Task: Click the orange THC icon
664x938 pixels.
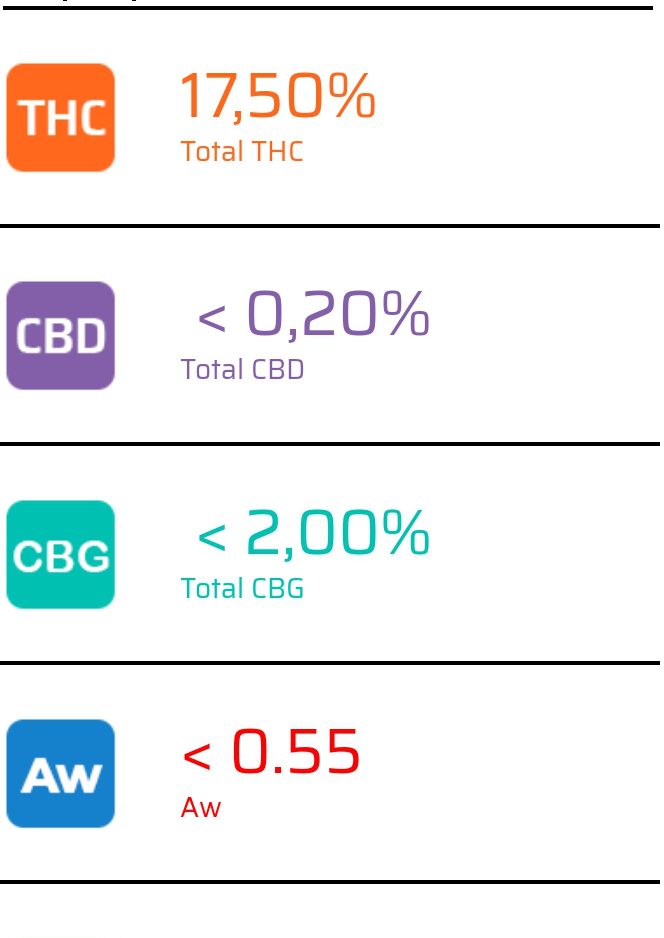Action: pos(60,117)
